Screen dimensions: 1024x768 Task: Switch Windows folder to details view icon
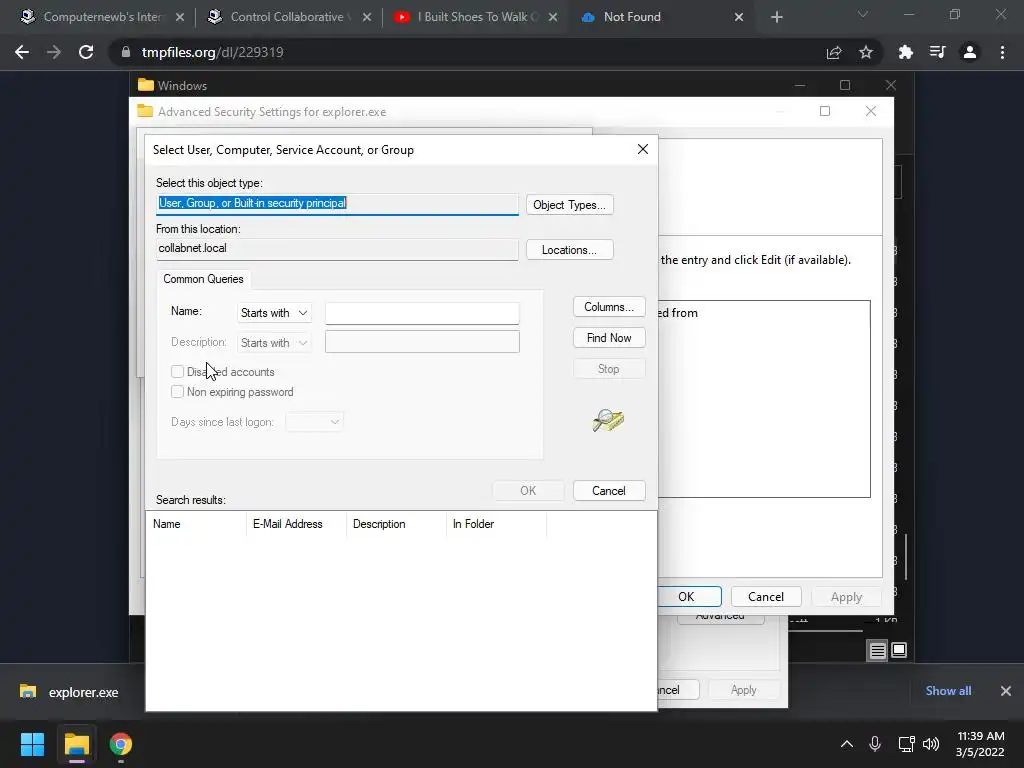pos(877,650)
